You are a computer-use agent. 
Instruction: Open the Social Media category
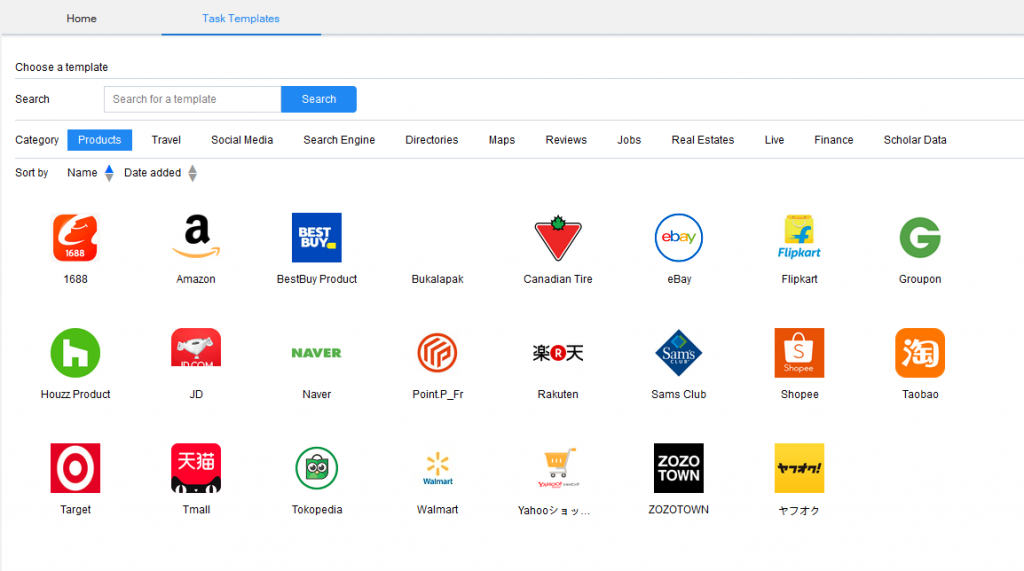242,140
